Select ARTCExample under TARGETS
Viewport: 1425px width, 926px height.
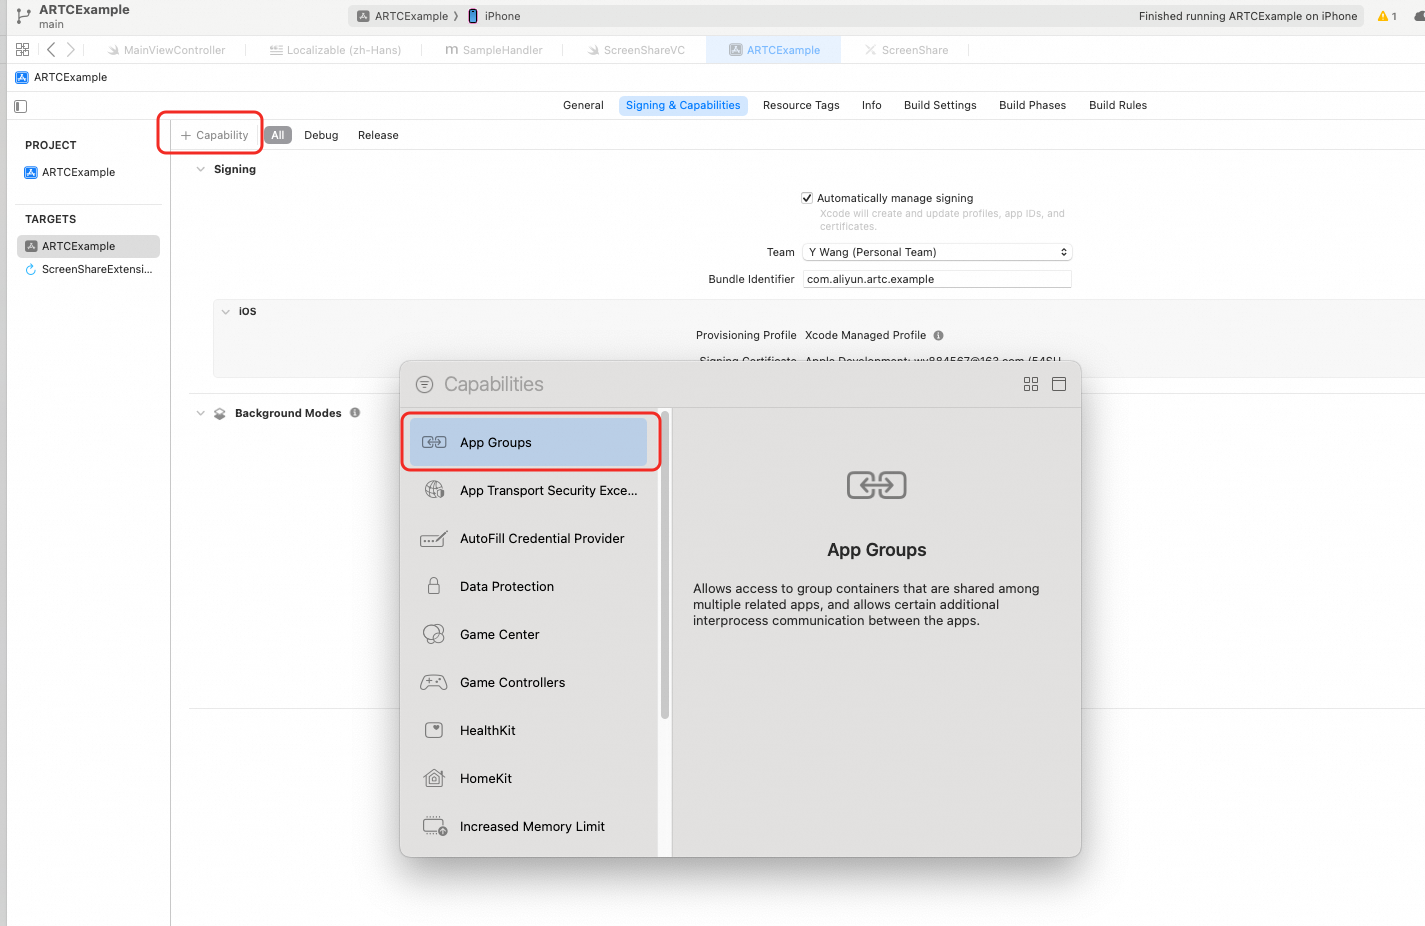(88, 246)
